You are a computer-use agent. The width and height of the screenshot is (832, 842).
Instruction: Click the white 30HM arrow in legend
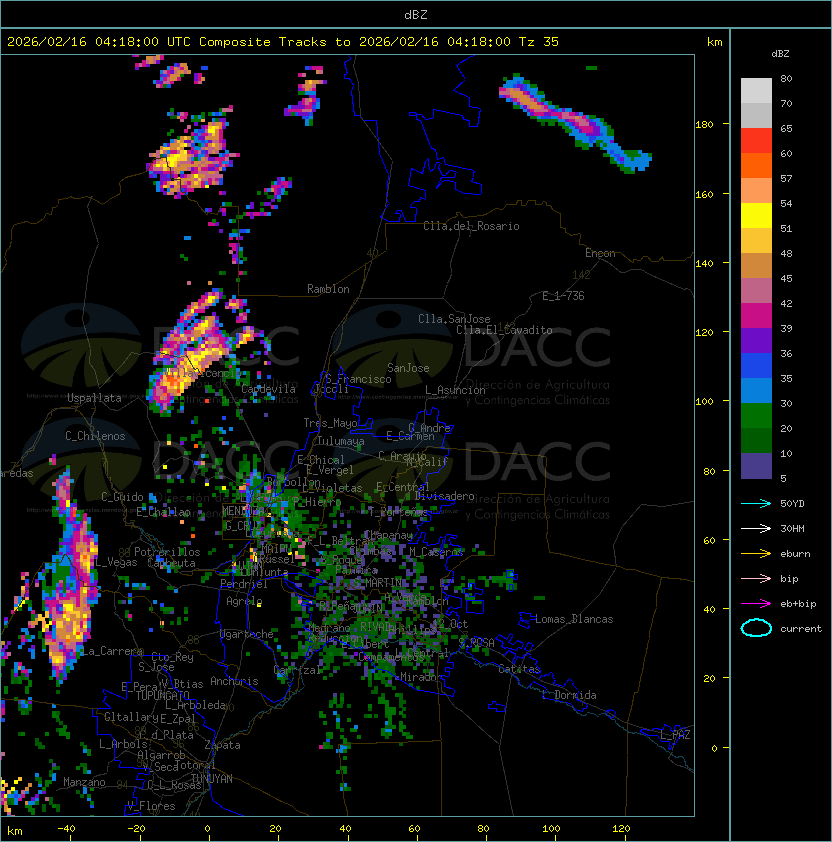coord(756,528)
